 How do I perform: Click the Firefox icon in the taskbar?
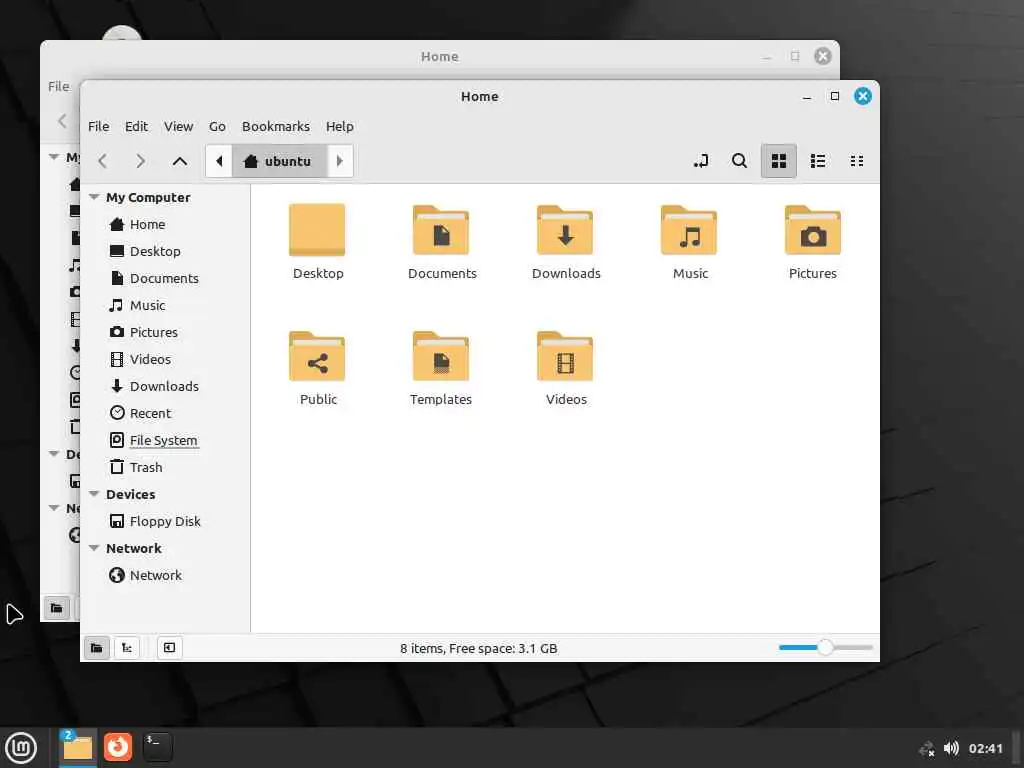pos(118,746)
